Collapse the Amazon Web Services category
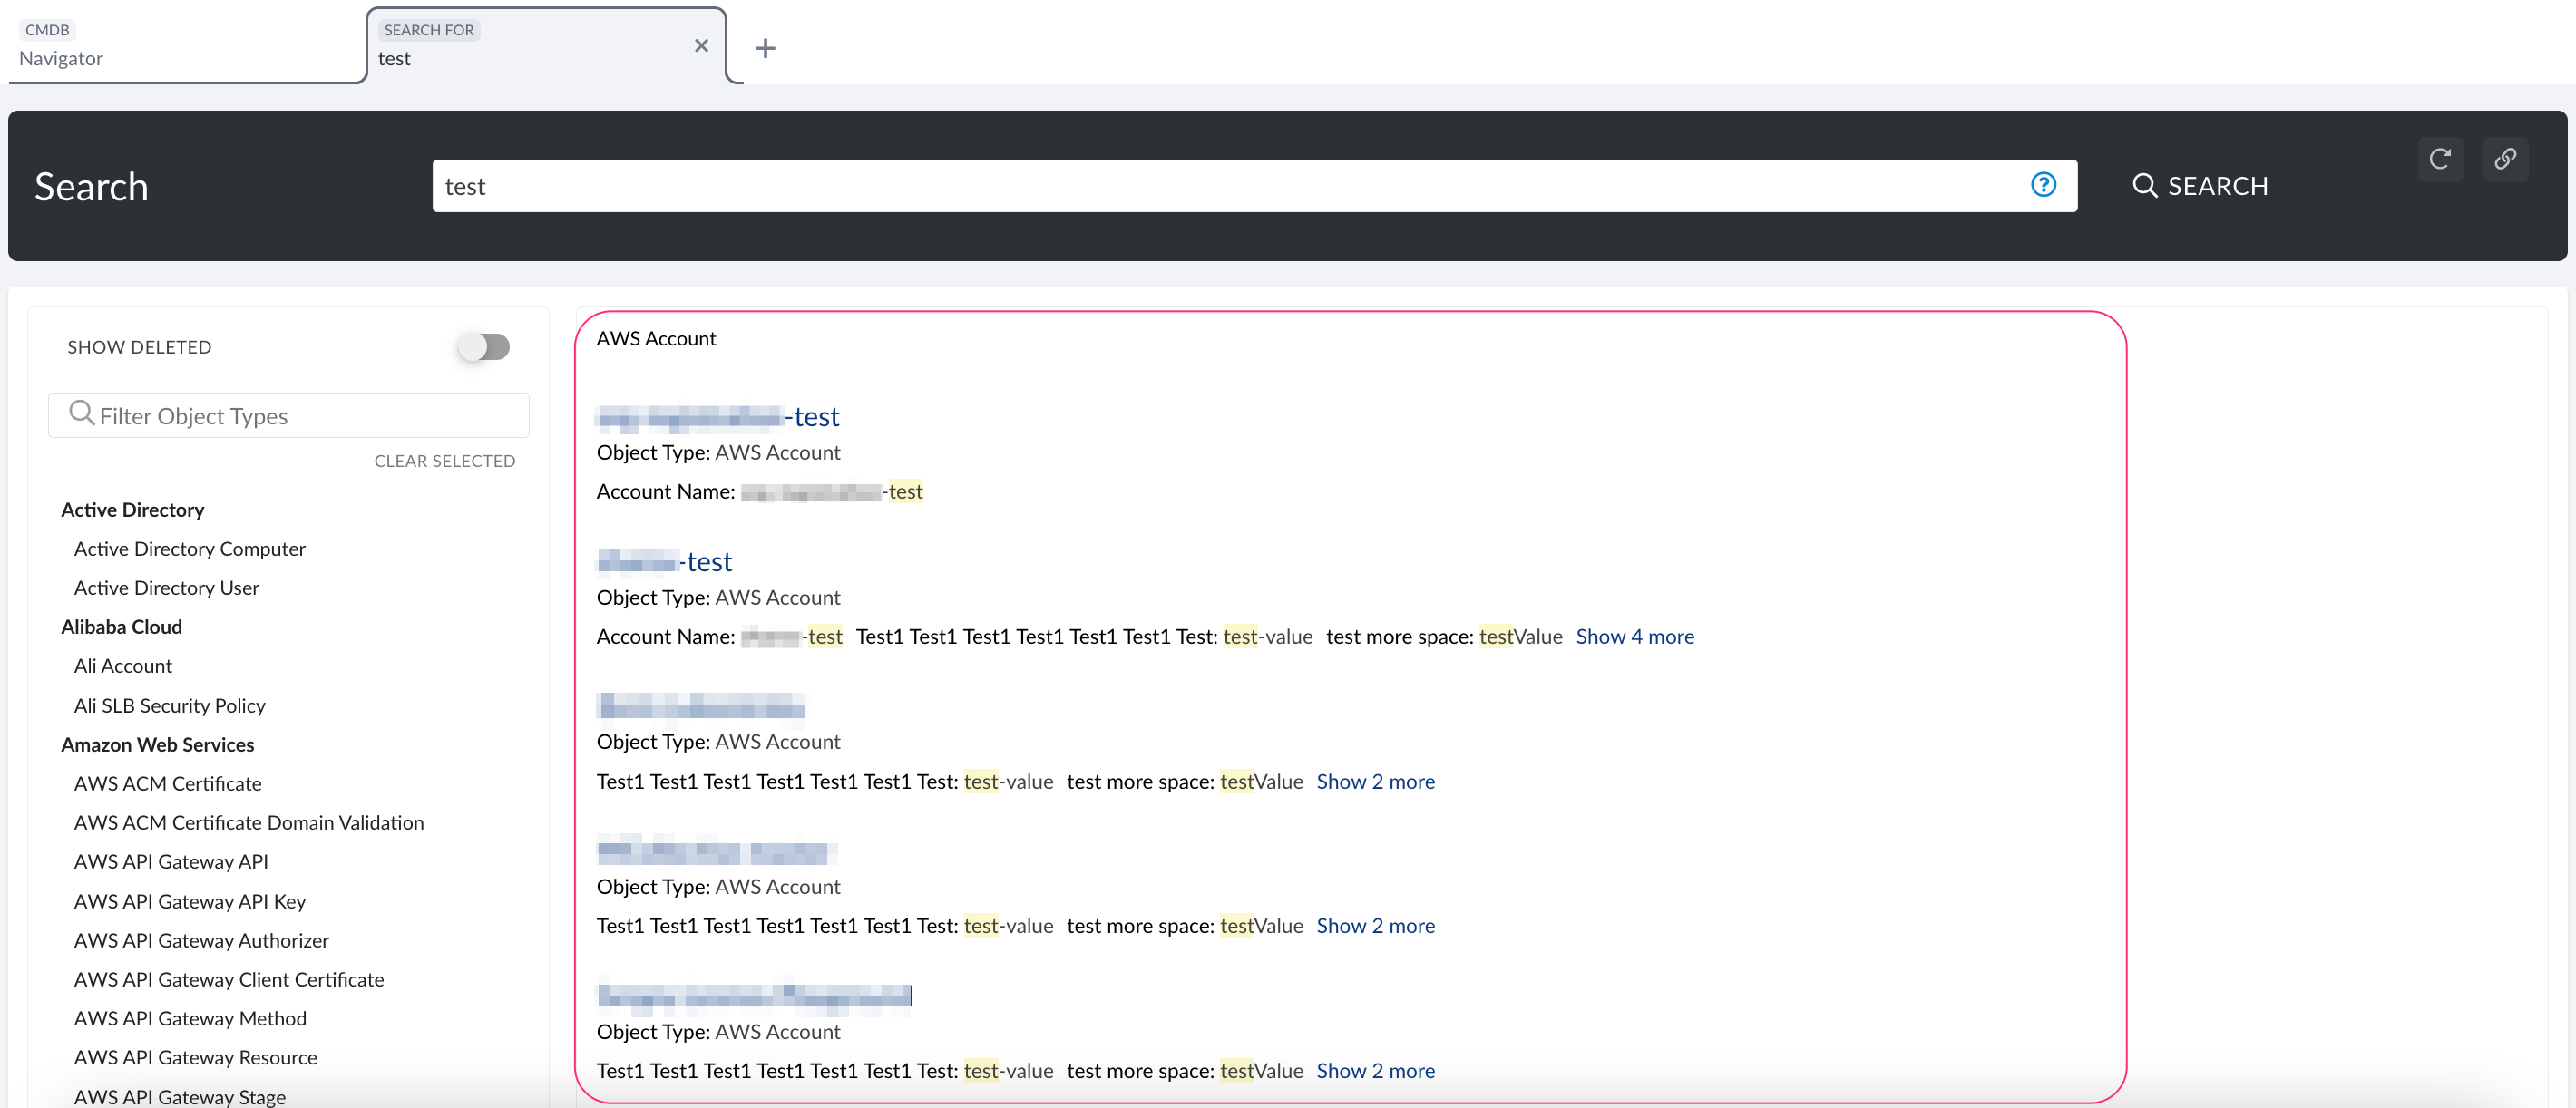This screenshot has width=2576, height=1108. [157, 744]
